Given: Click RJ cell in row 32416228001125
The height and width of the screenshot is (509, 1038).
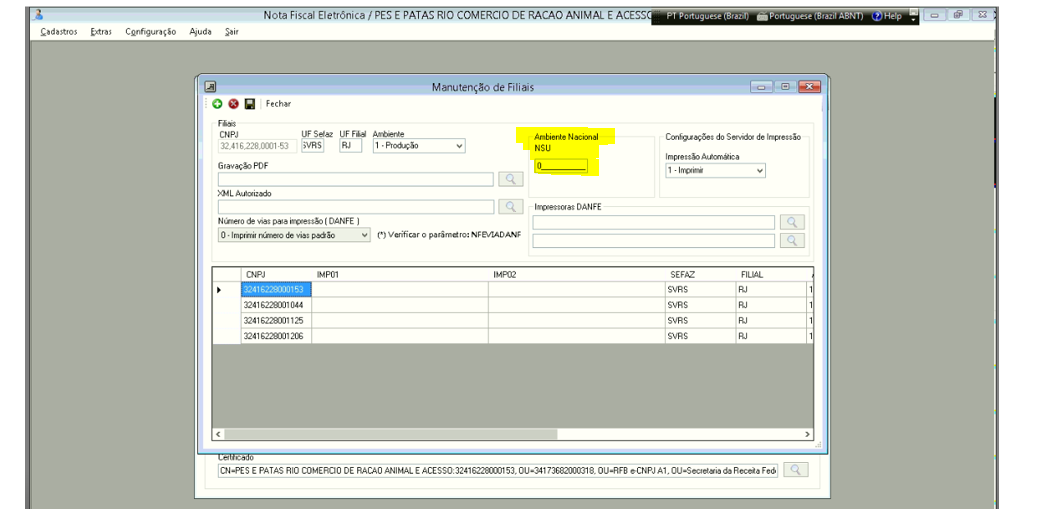Looking at the screenshot, I should (x=771, y=320).
